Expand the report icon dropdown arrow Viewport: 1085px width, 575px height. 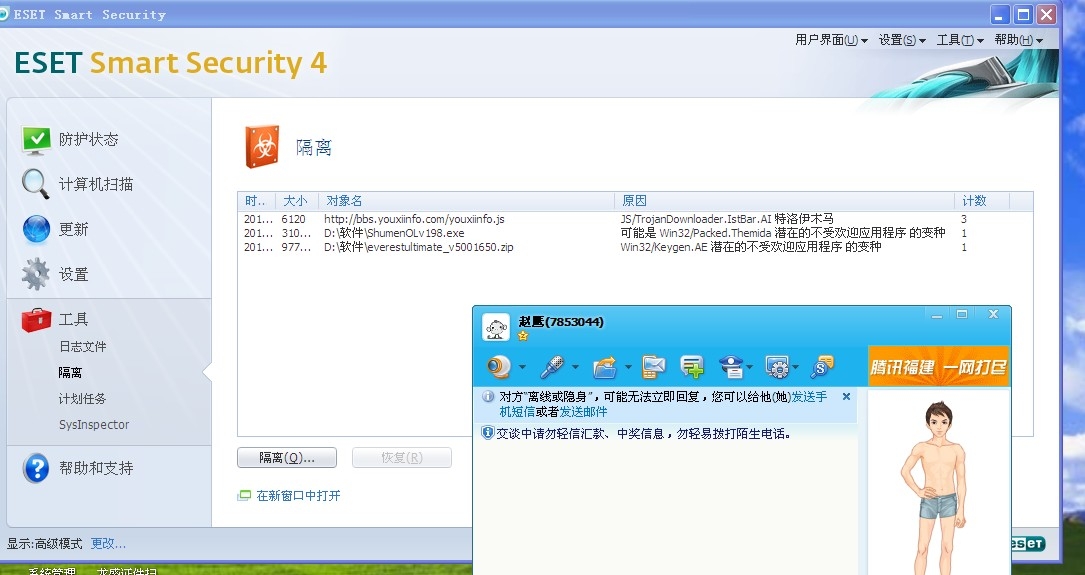[x=751, y=367]
